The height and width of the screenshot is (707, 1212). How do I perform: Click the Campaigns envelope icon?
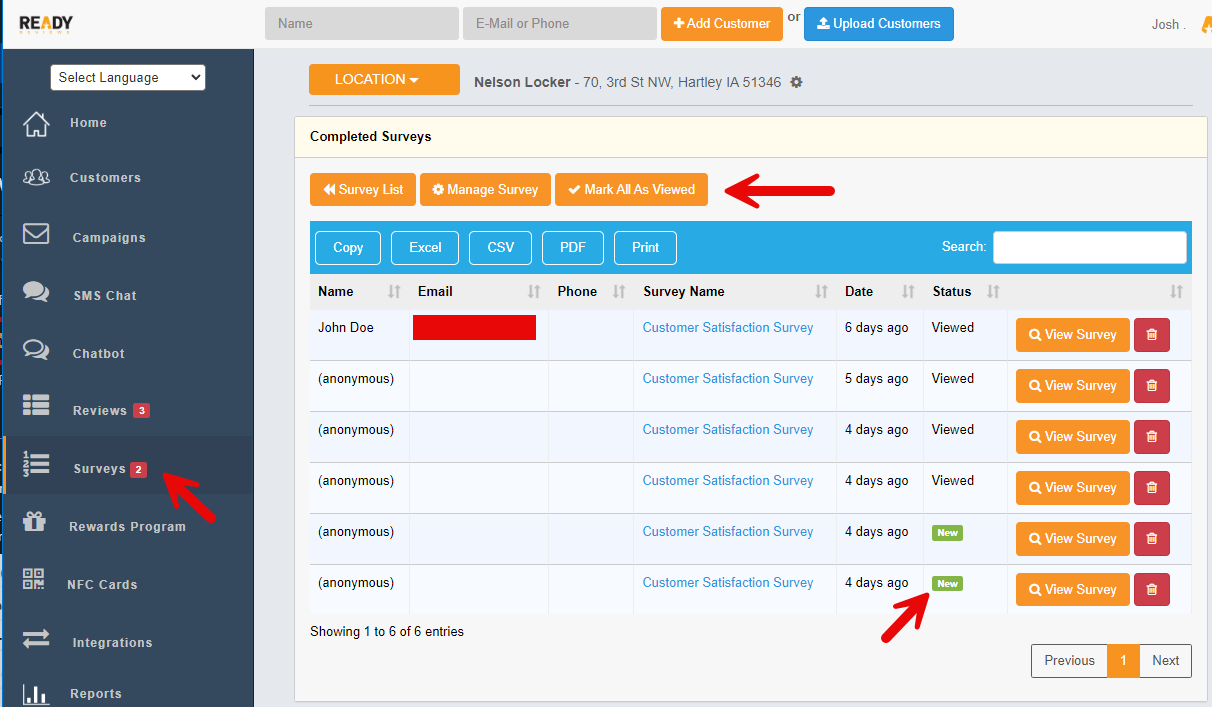pyautogui.click(x=36, y=234)
